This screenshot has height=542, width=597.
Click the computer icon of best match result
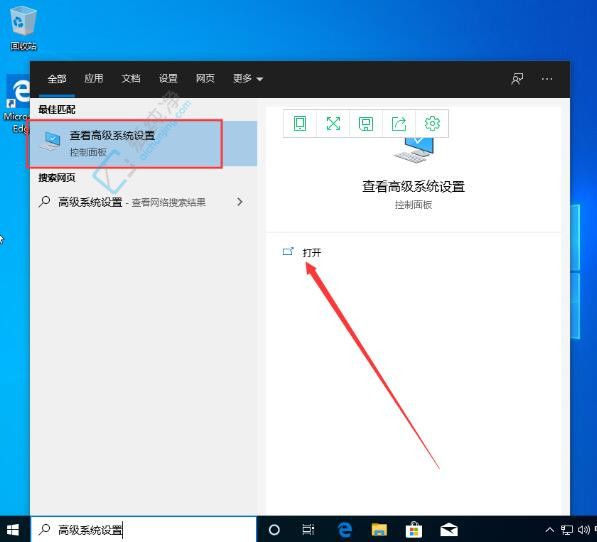[51, 141]
